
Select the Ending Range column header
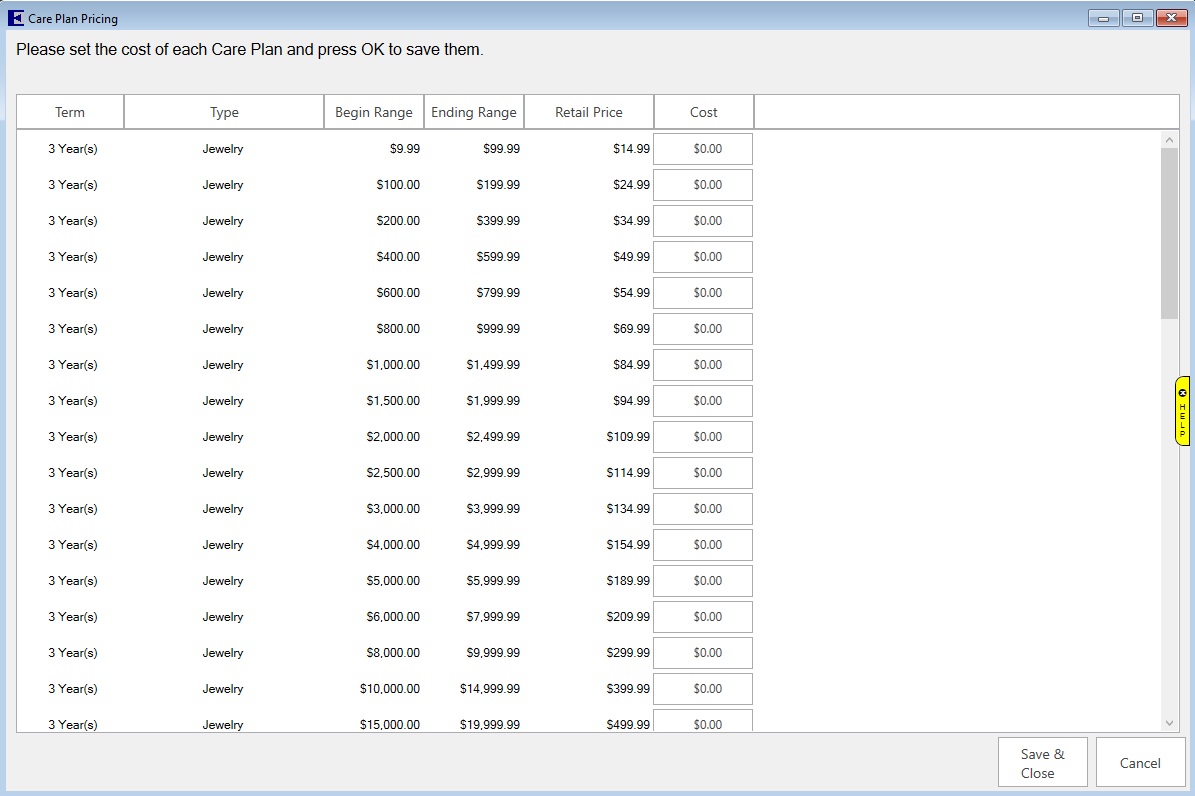[474, 112]
